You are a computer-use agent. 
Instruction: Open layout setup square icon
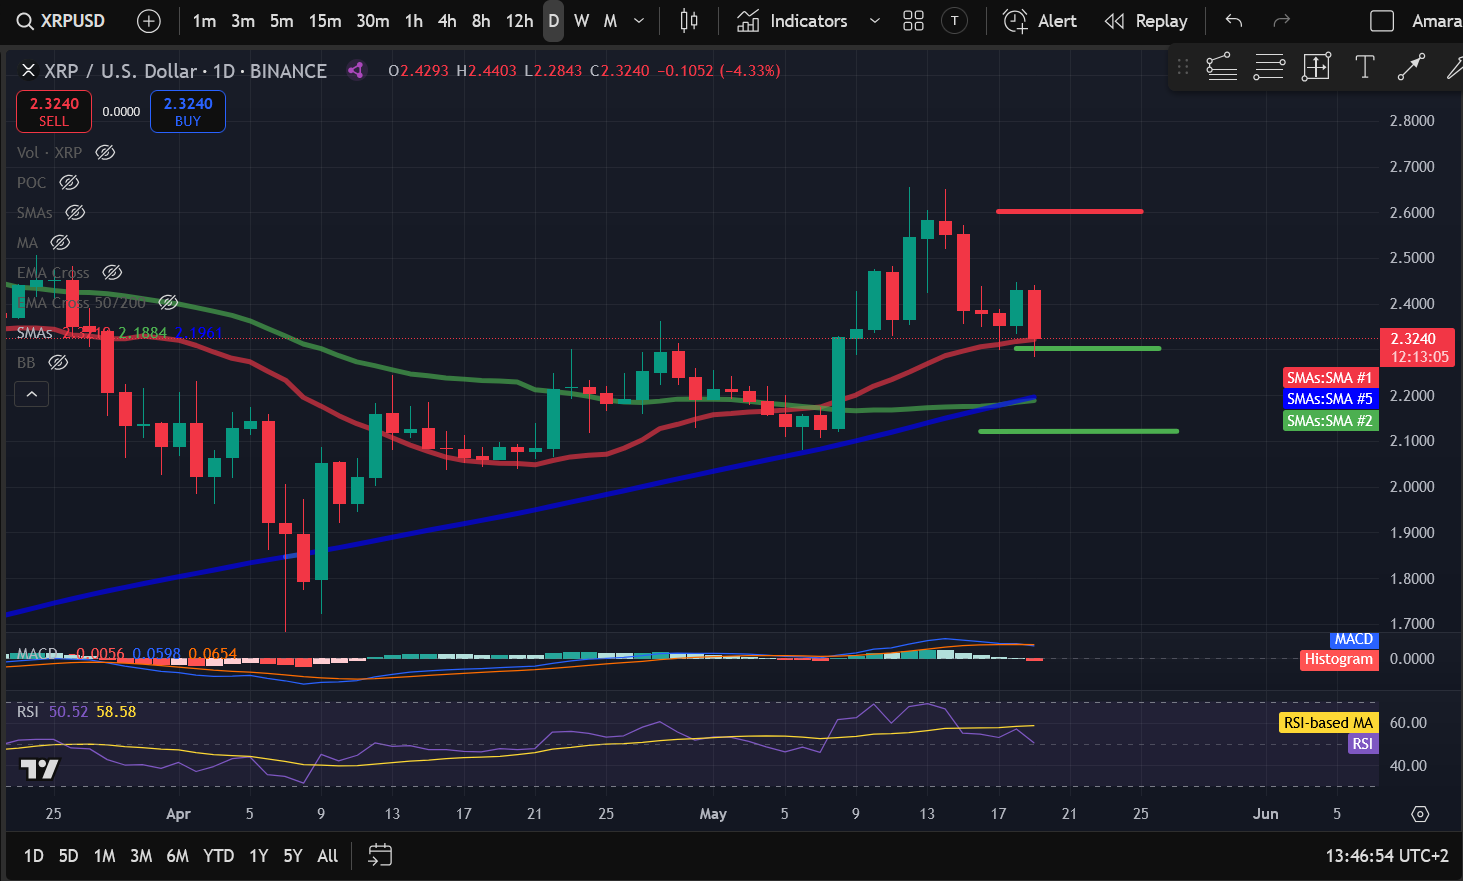1382,21
